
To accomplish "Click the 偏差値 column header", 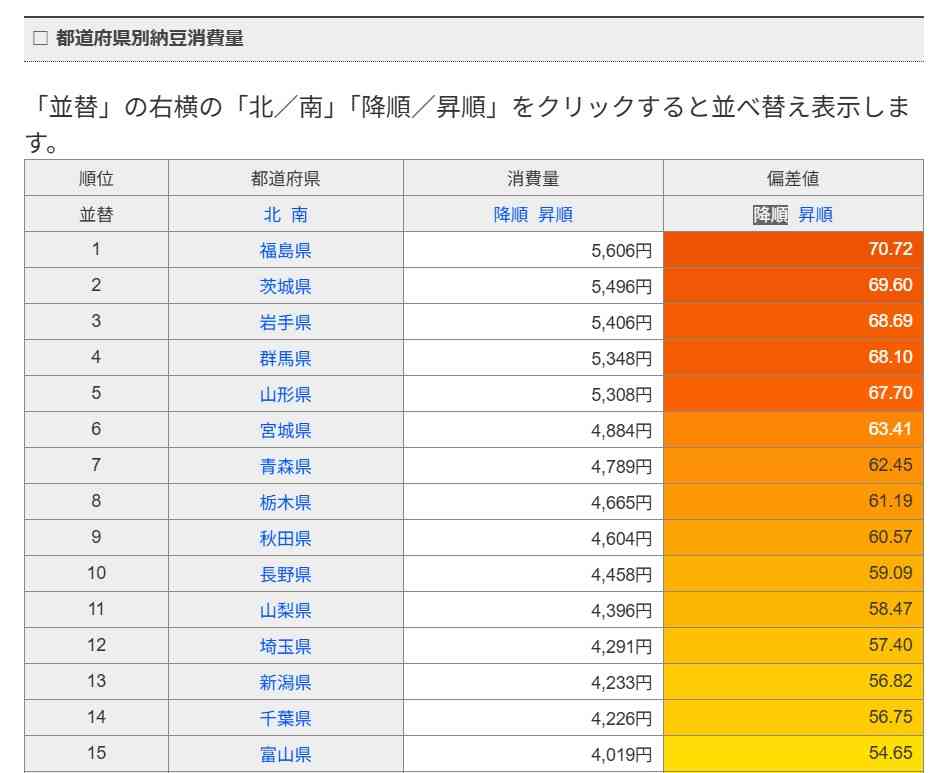I will point(793,178).
